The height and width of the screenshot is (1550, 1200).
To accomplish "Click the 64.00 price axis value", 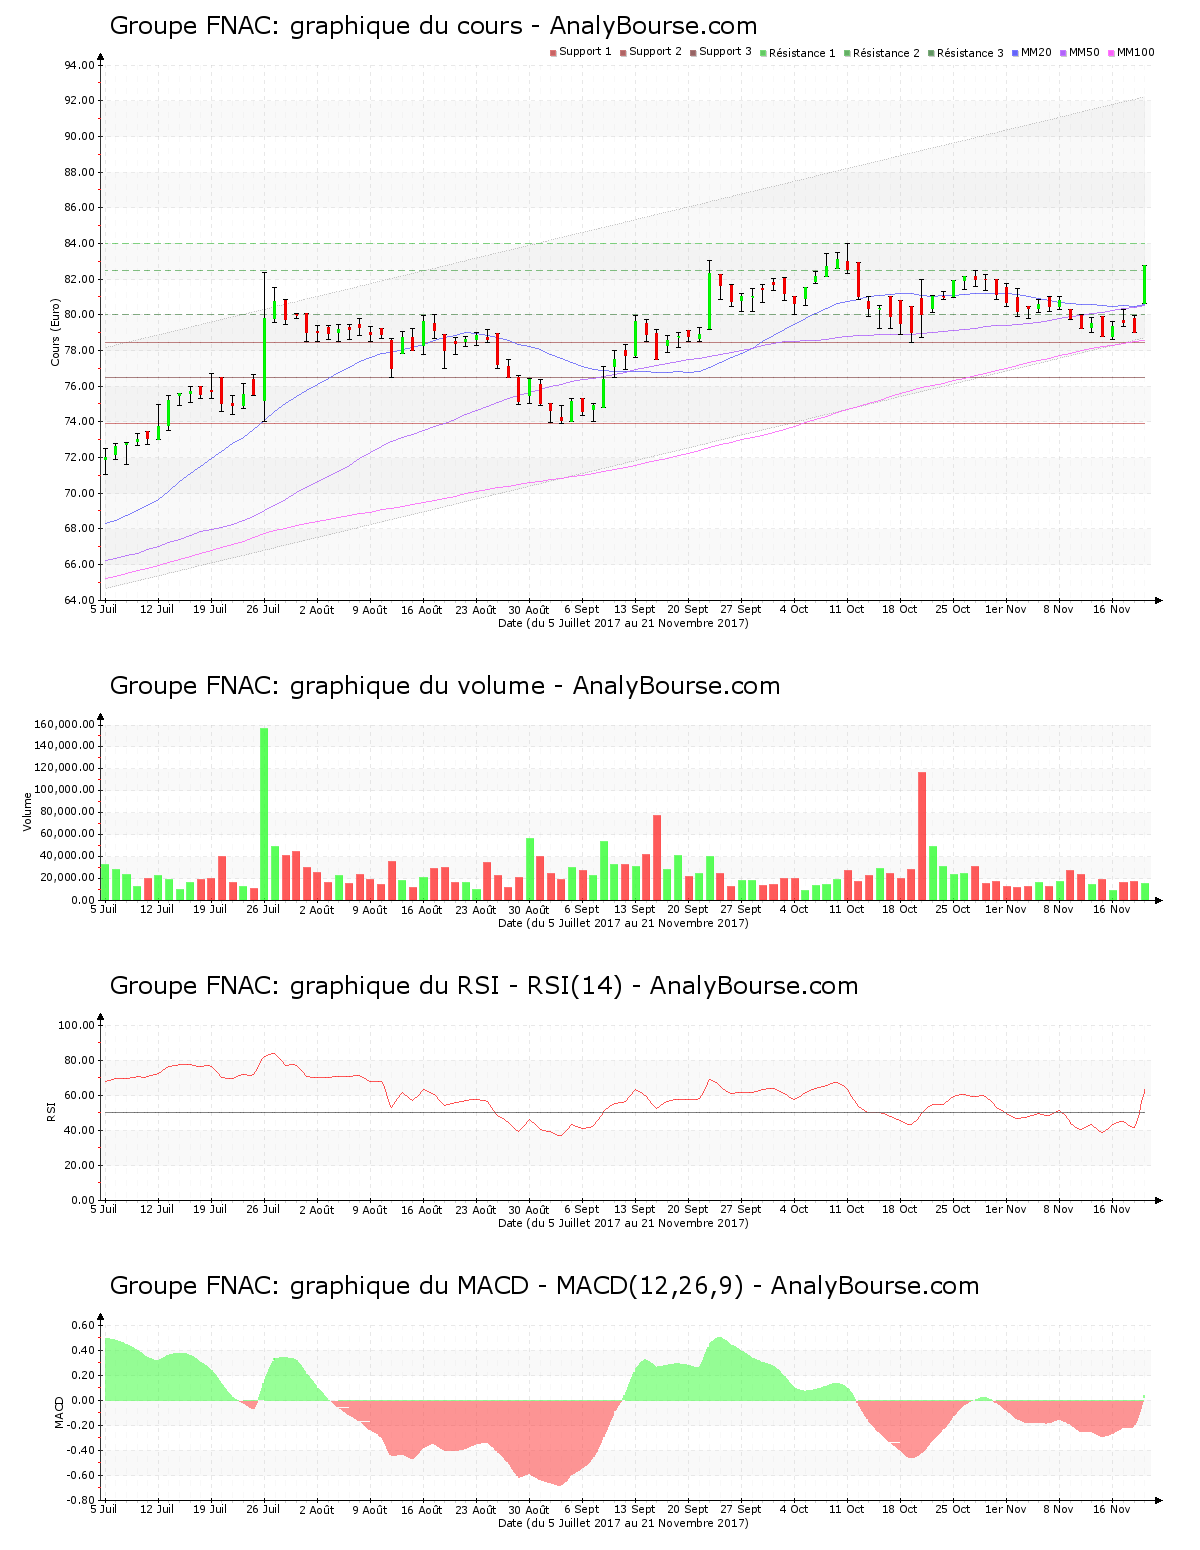I will click(80, 600).
